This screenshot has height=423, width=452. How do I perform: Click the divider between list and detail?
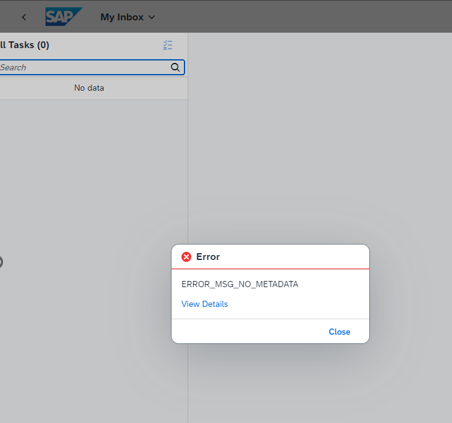(x=188, y=167)
